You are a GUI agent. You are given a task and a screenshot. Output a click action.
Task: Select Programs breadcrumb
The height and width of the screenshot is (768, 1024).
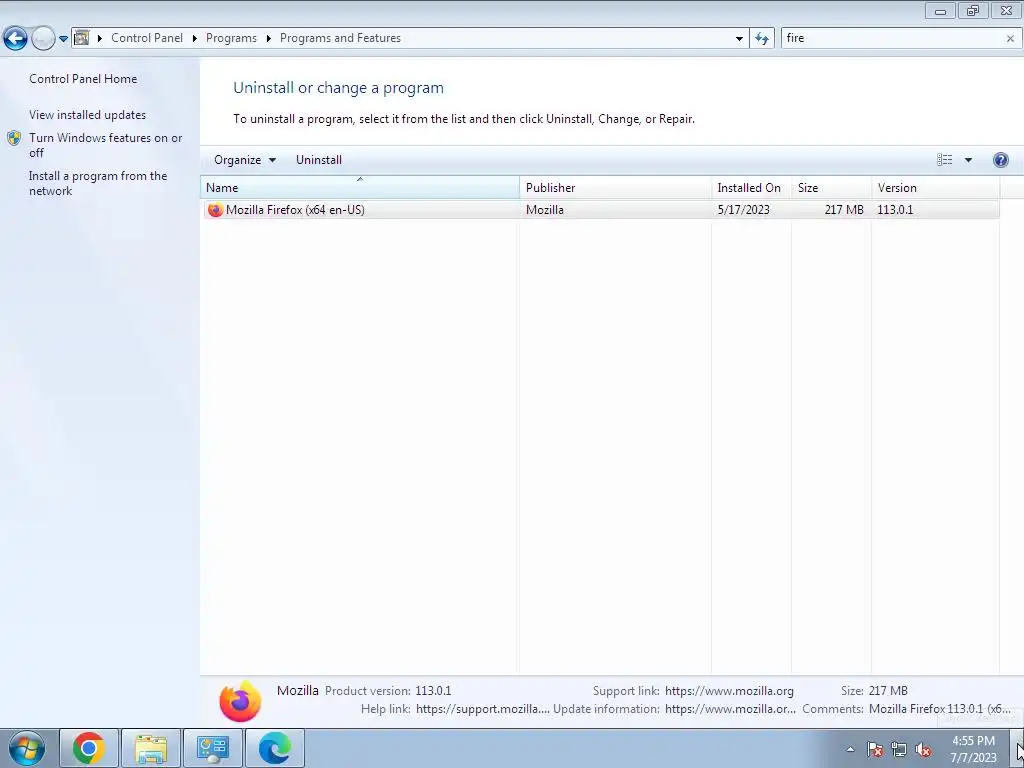[231, 38]
